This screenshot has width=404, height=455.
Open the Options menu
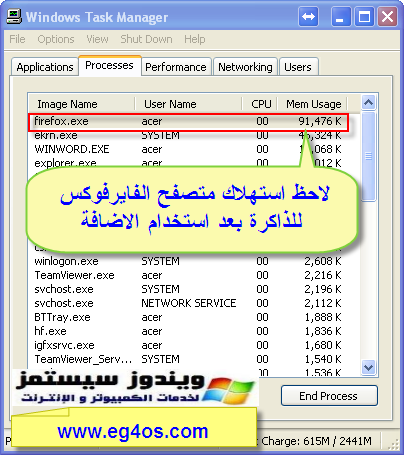56,39
